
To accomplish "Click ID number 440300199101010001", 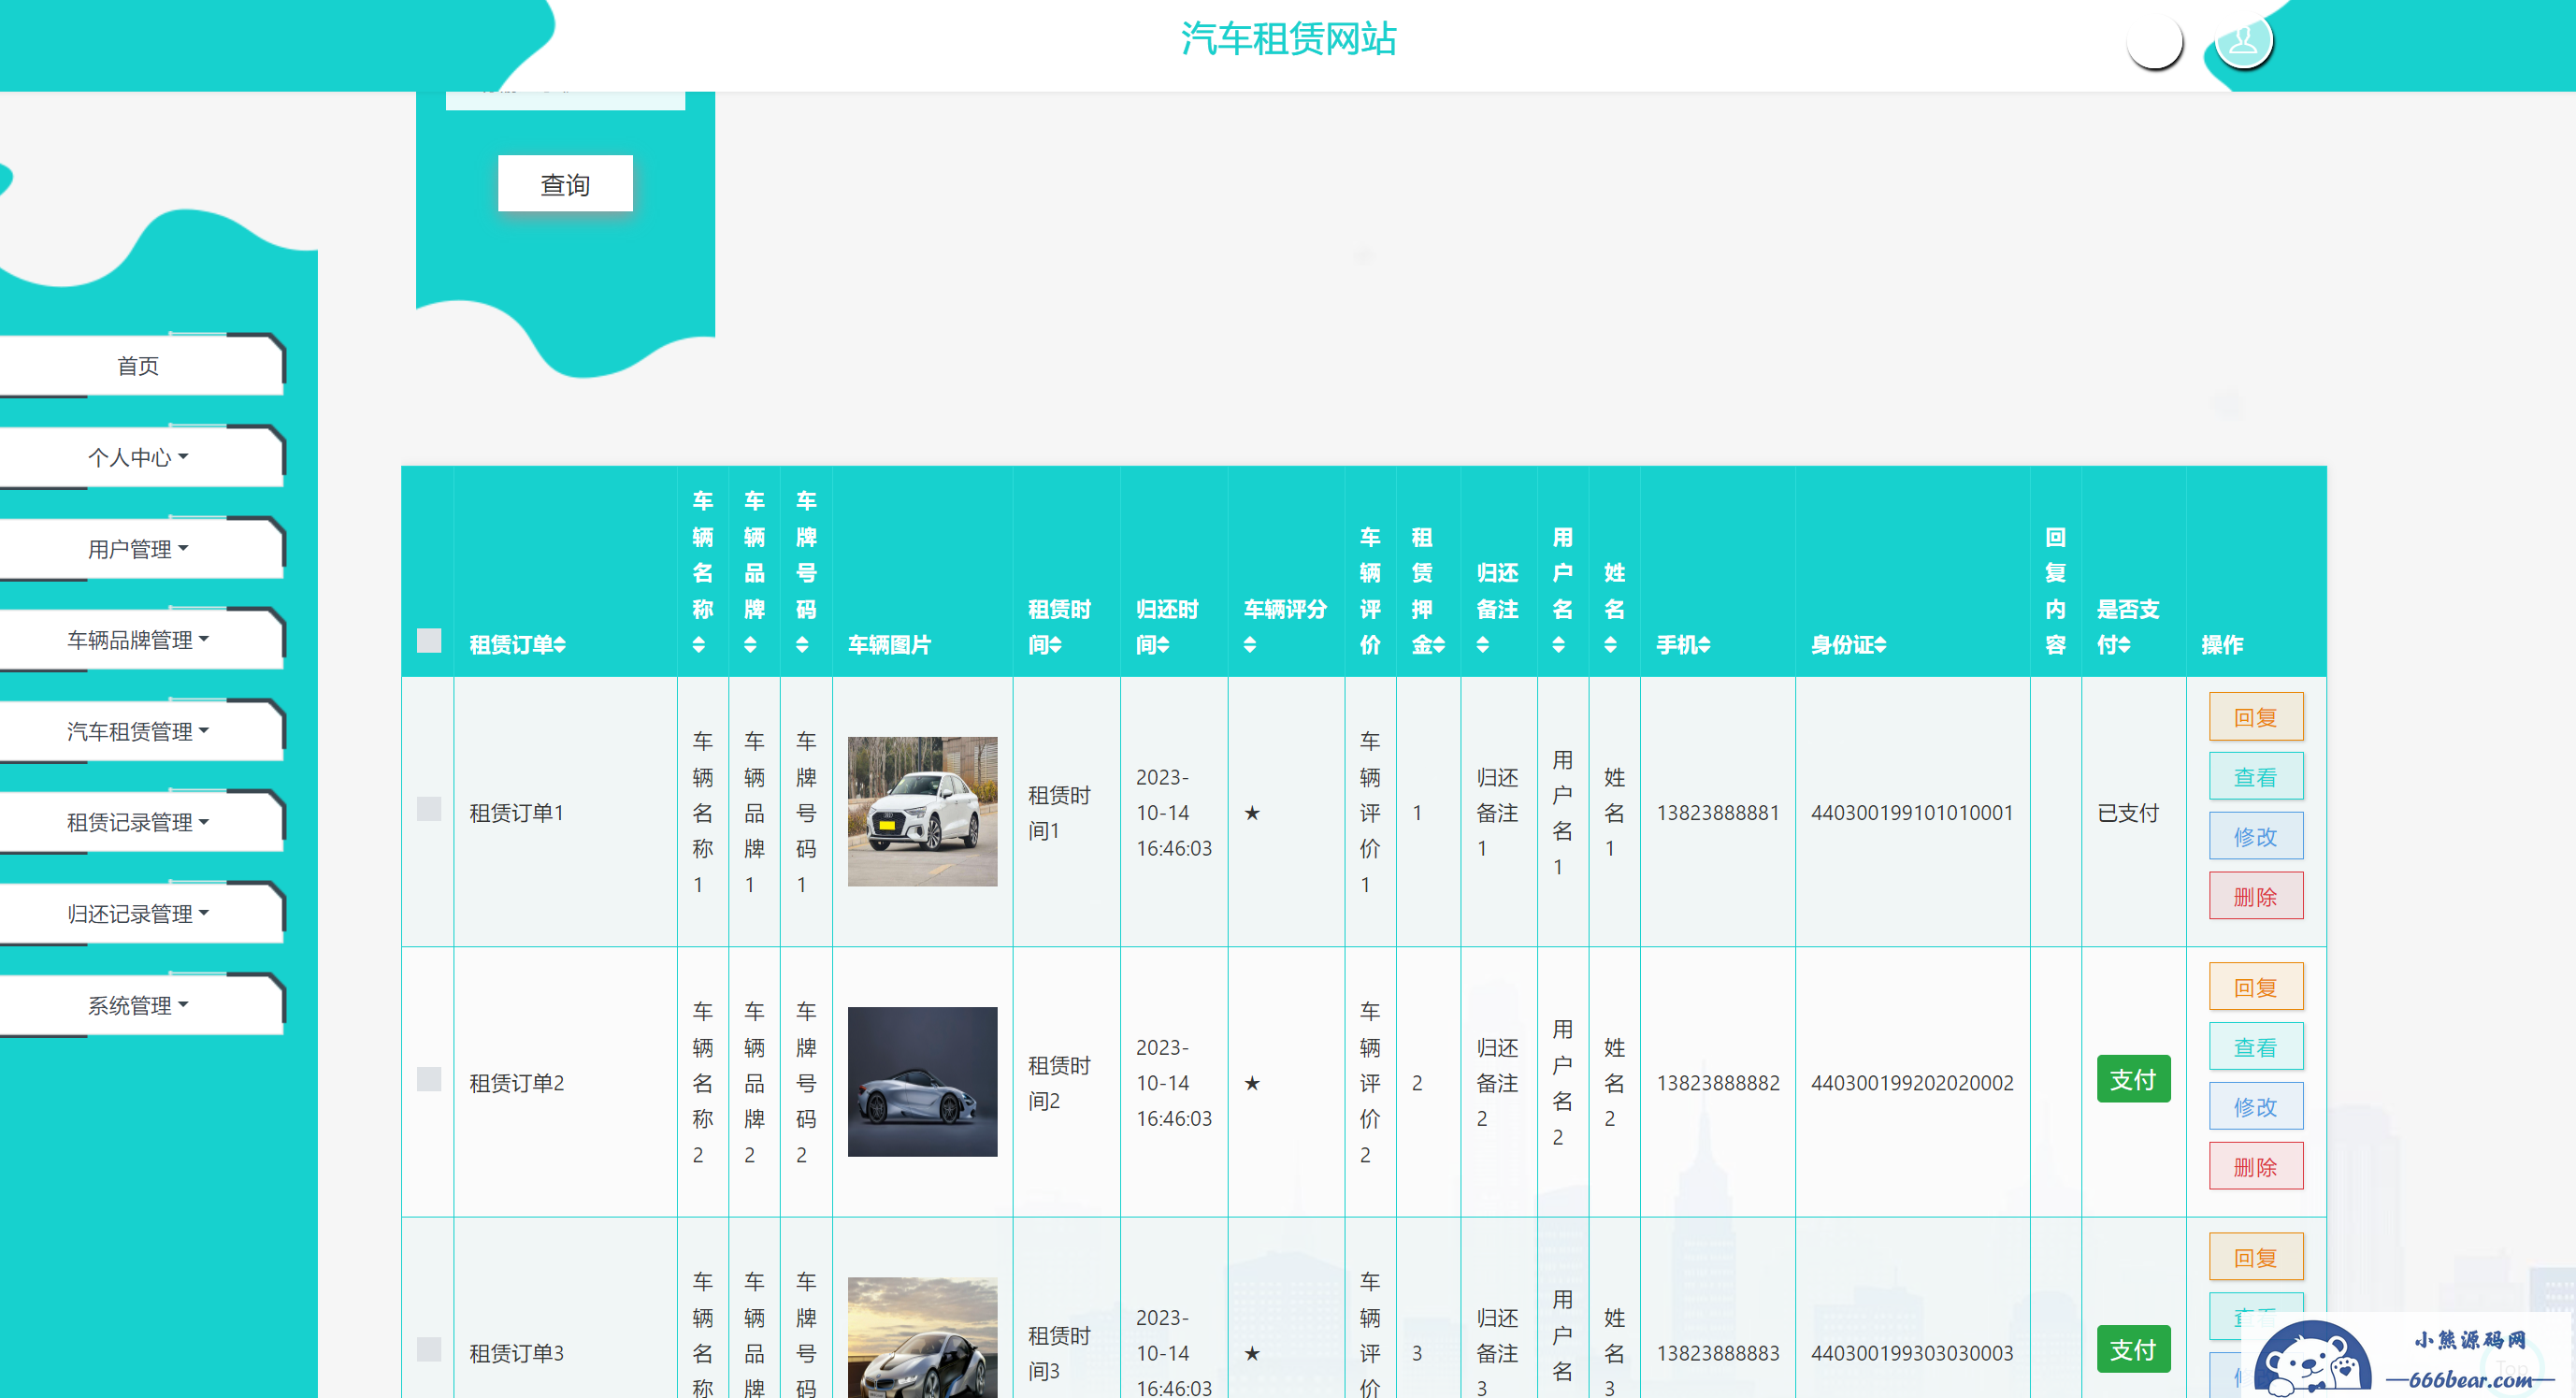I will (x=1912, y=813).
